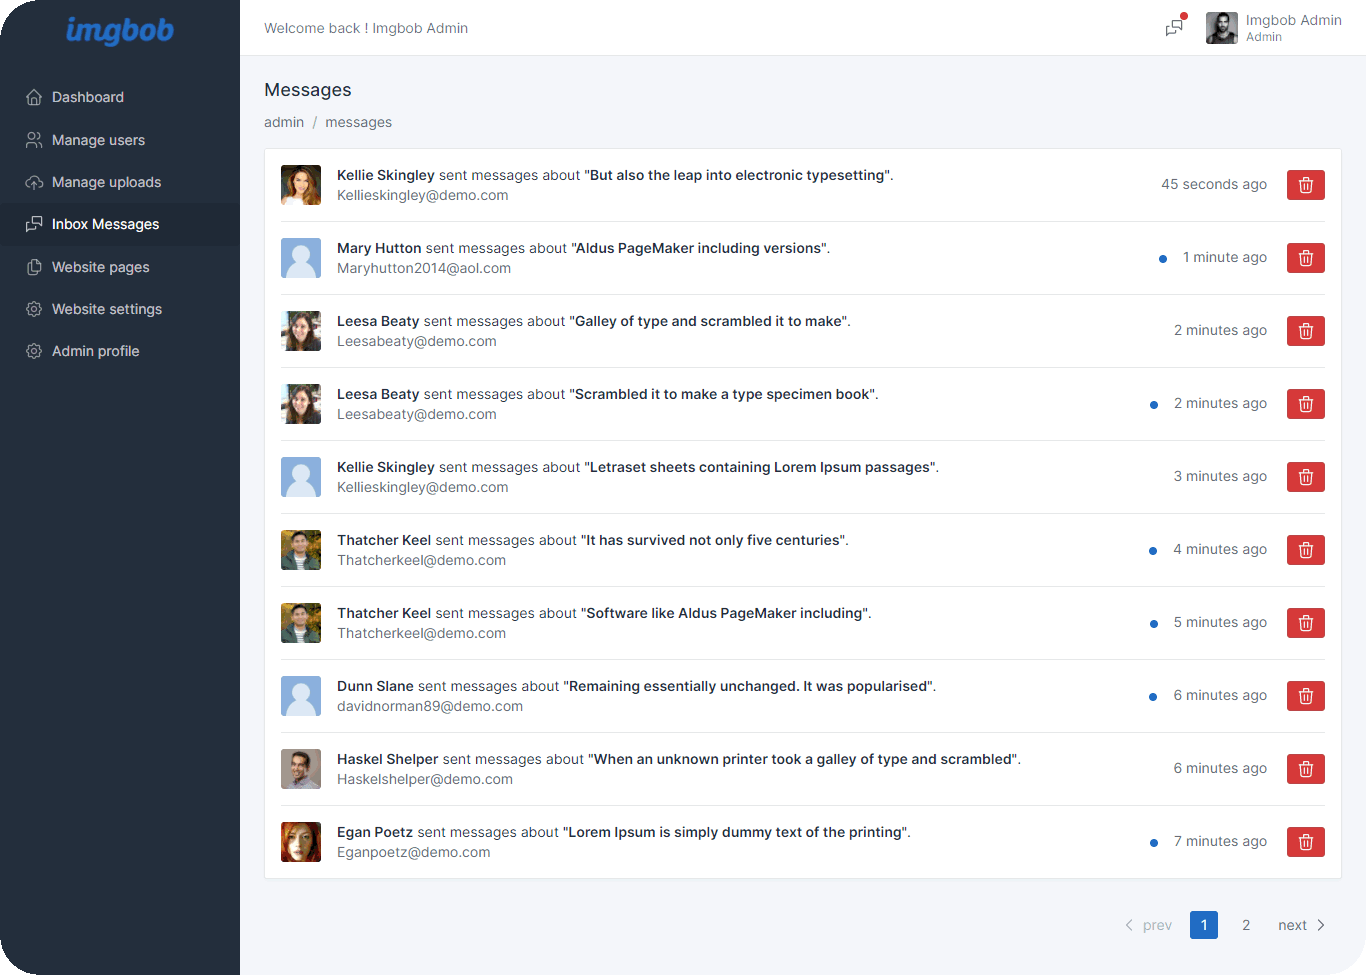Click Dunn Slane's placeholder avatar

tap(301, 696)
